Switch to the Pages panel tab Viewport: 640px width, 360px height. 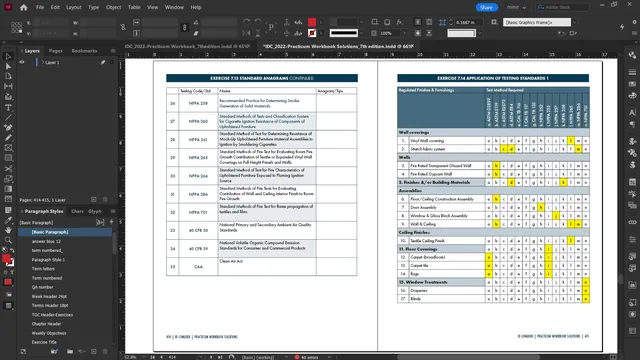[x=56, y=51]
